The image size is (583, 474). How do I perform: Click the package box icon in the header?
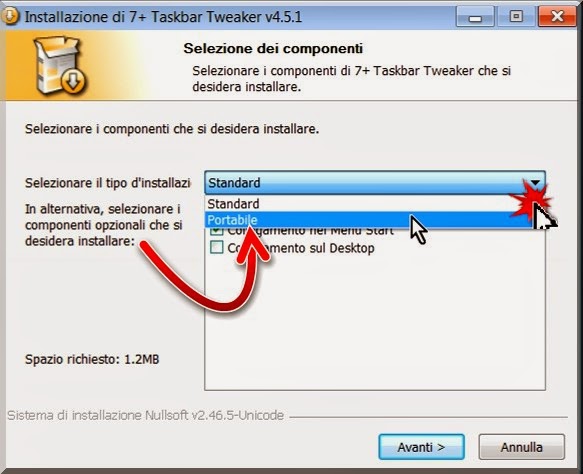60,65
